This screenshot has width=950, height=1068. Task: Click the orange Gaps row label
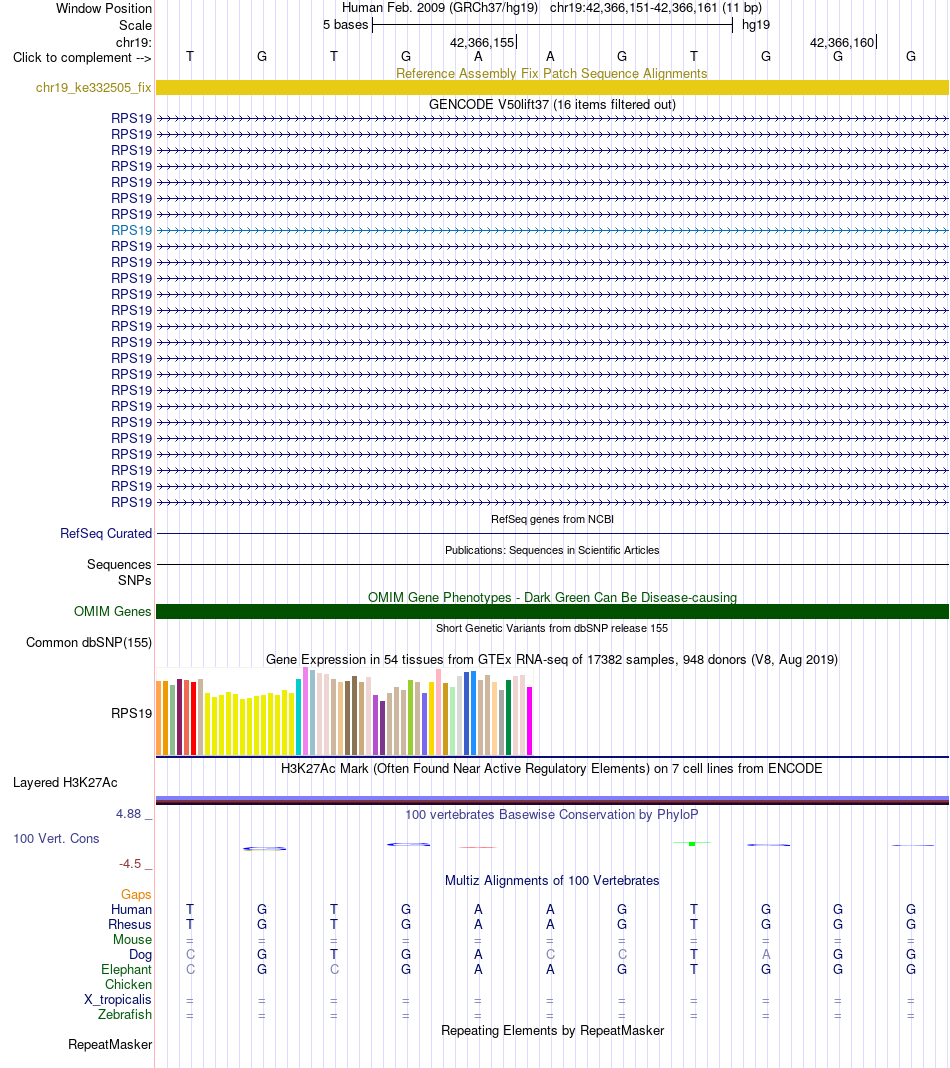(x=136, y=894)
